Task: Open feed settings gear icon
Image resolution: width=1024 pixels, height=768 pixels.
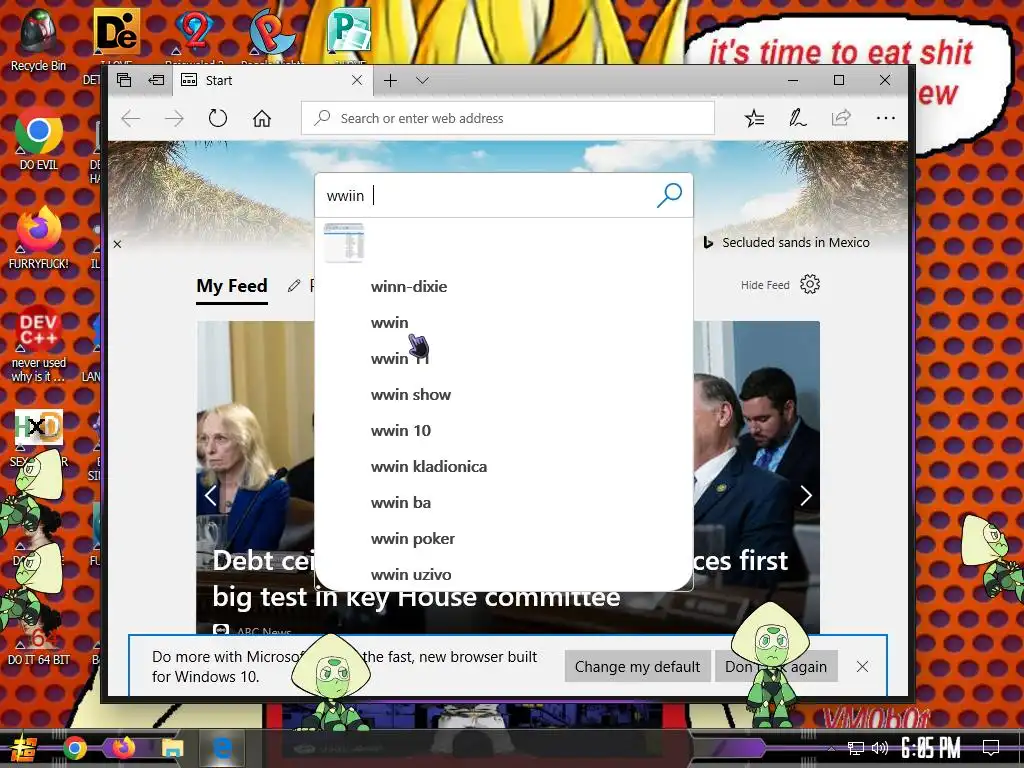Action: coord(810,284)
